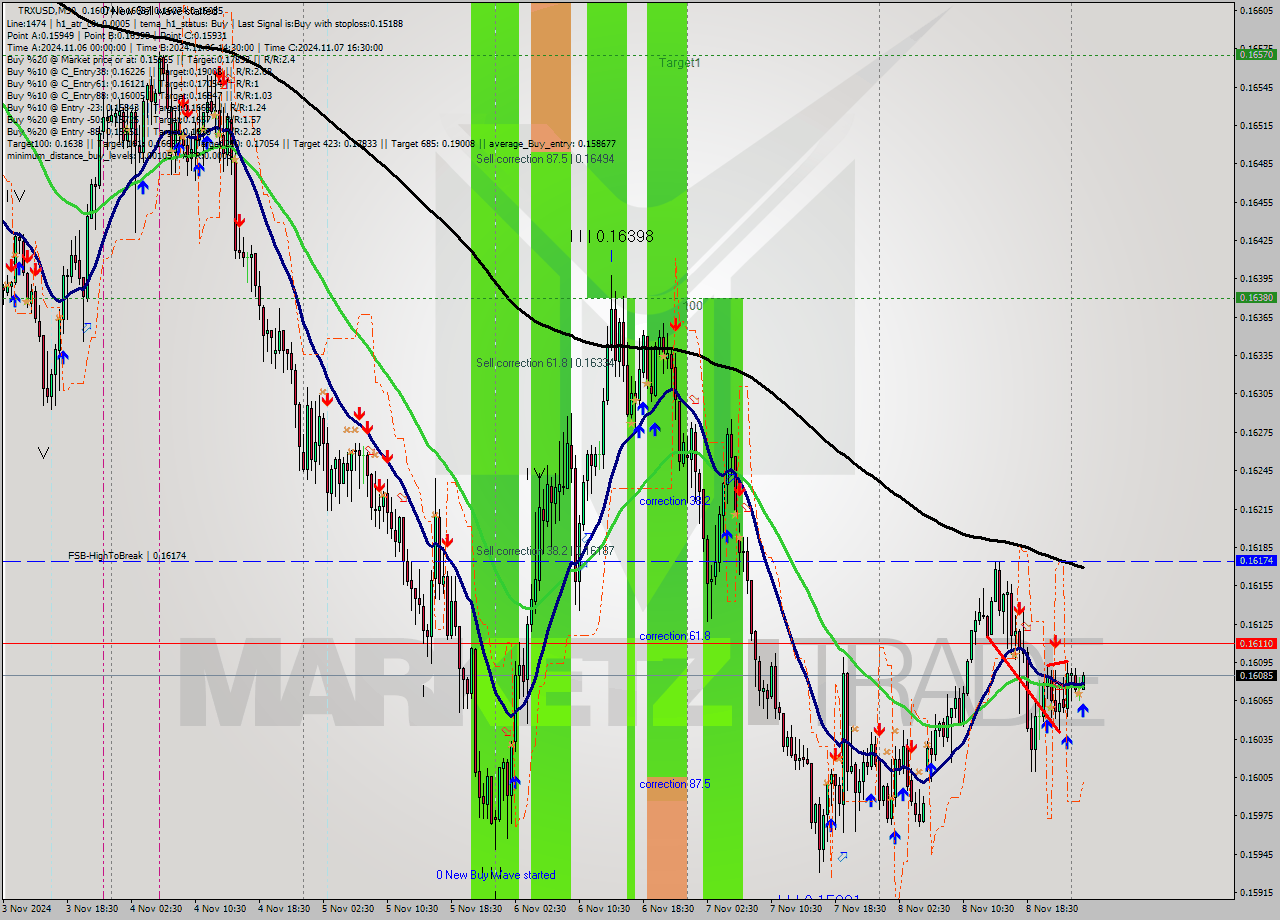Click the 0.16035 price axis value
Viewport: 1280px width, 920px height.
pos(1256,739)
